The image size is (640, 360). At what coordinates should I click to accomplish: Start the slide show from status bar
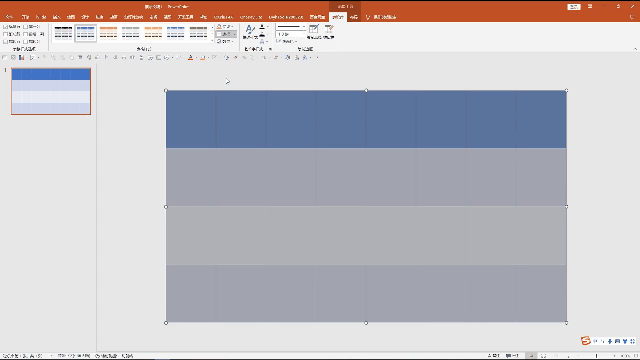568,356
